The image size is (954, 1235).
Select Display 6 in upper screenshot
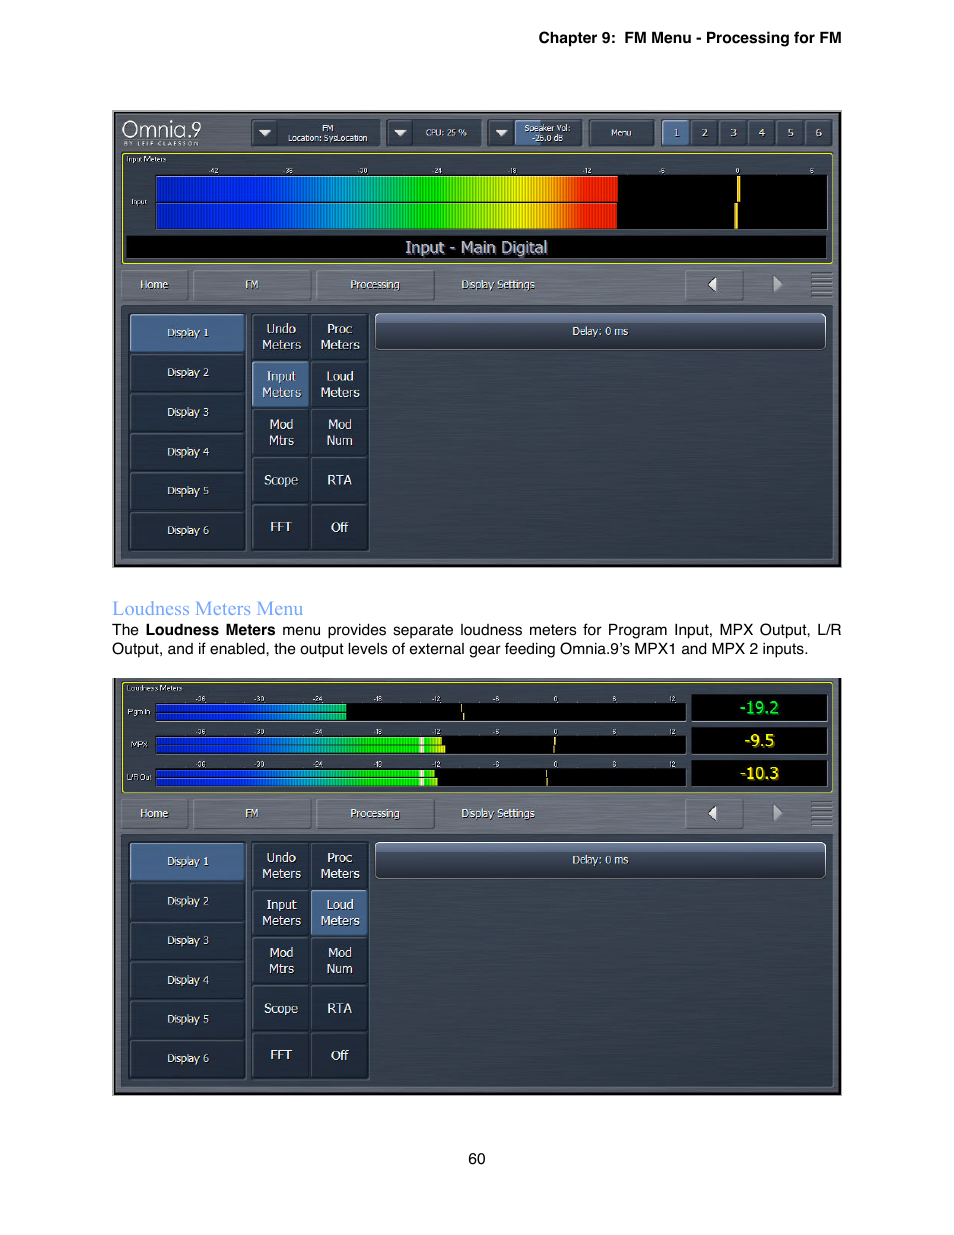(188, 531)
